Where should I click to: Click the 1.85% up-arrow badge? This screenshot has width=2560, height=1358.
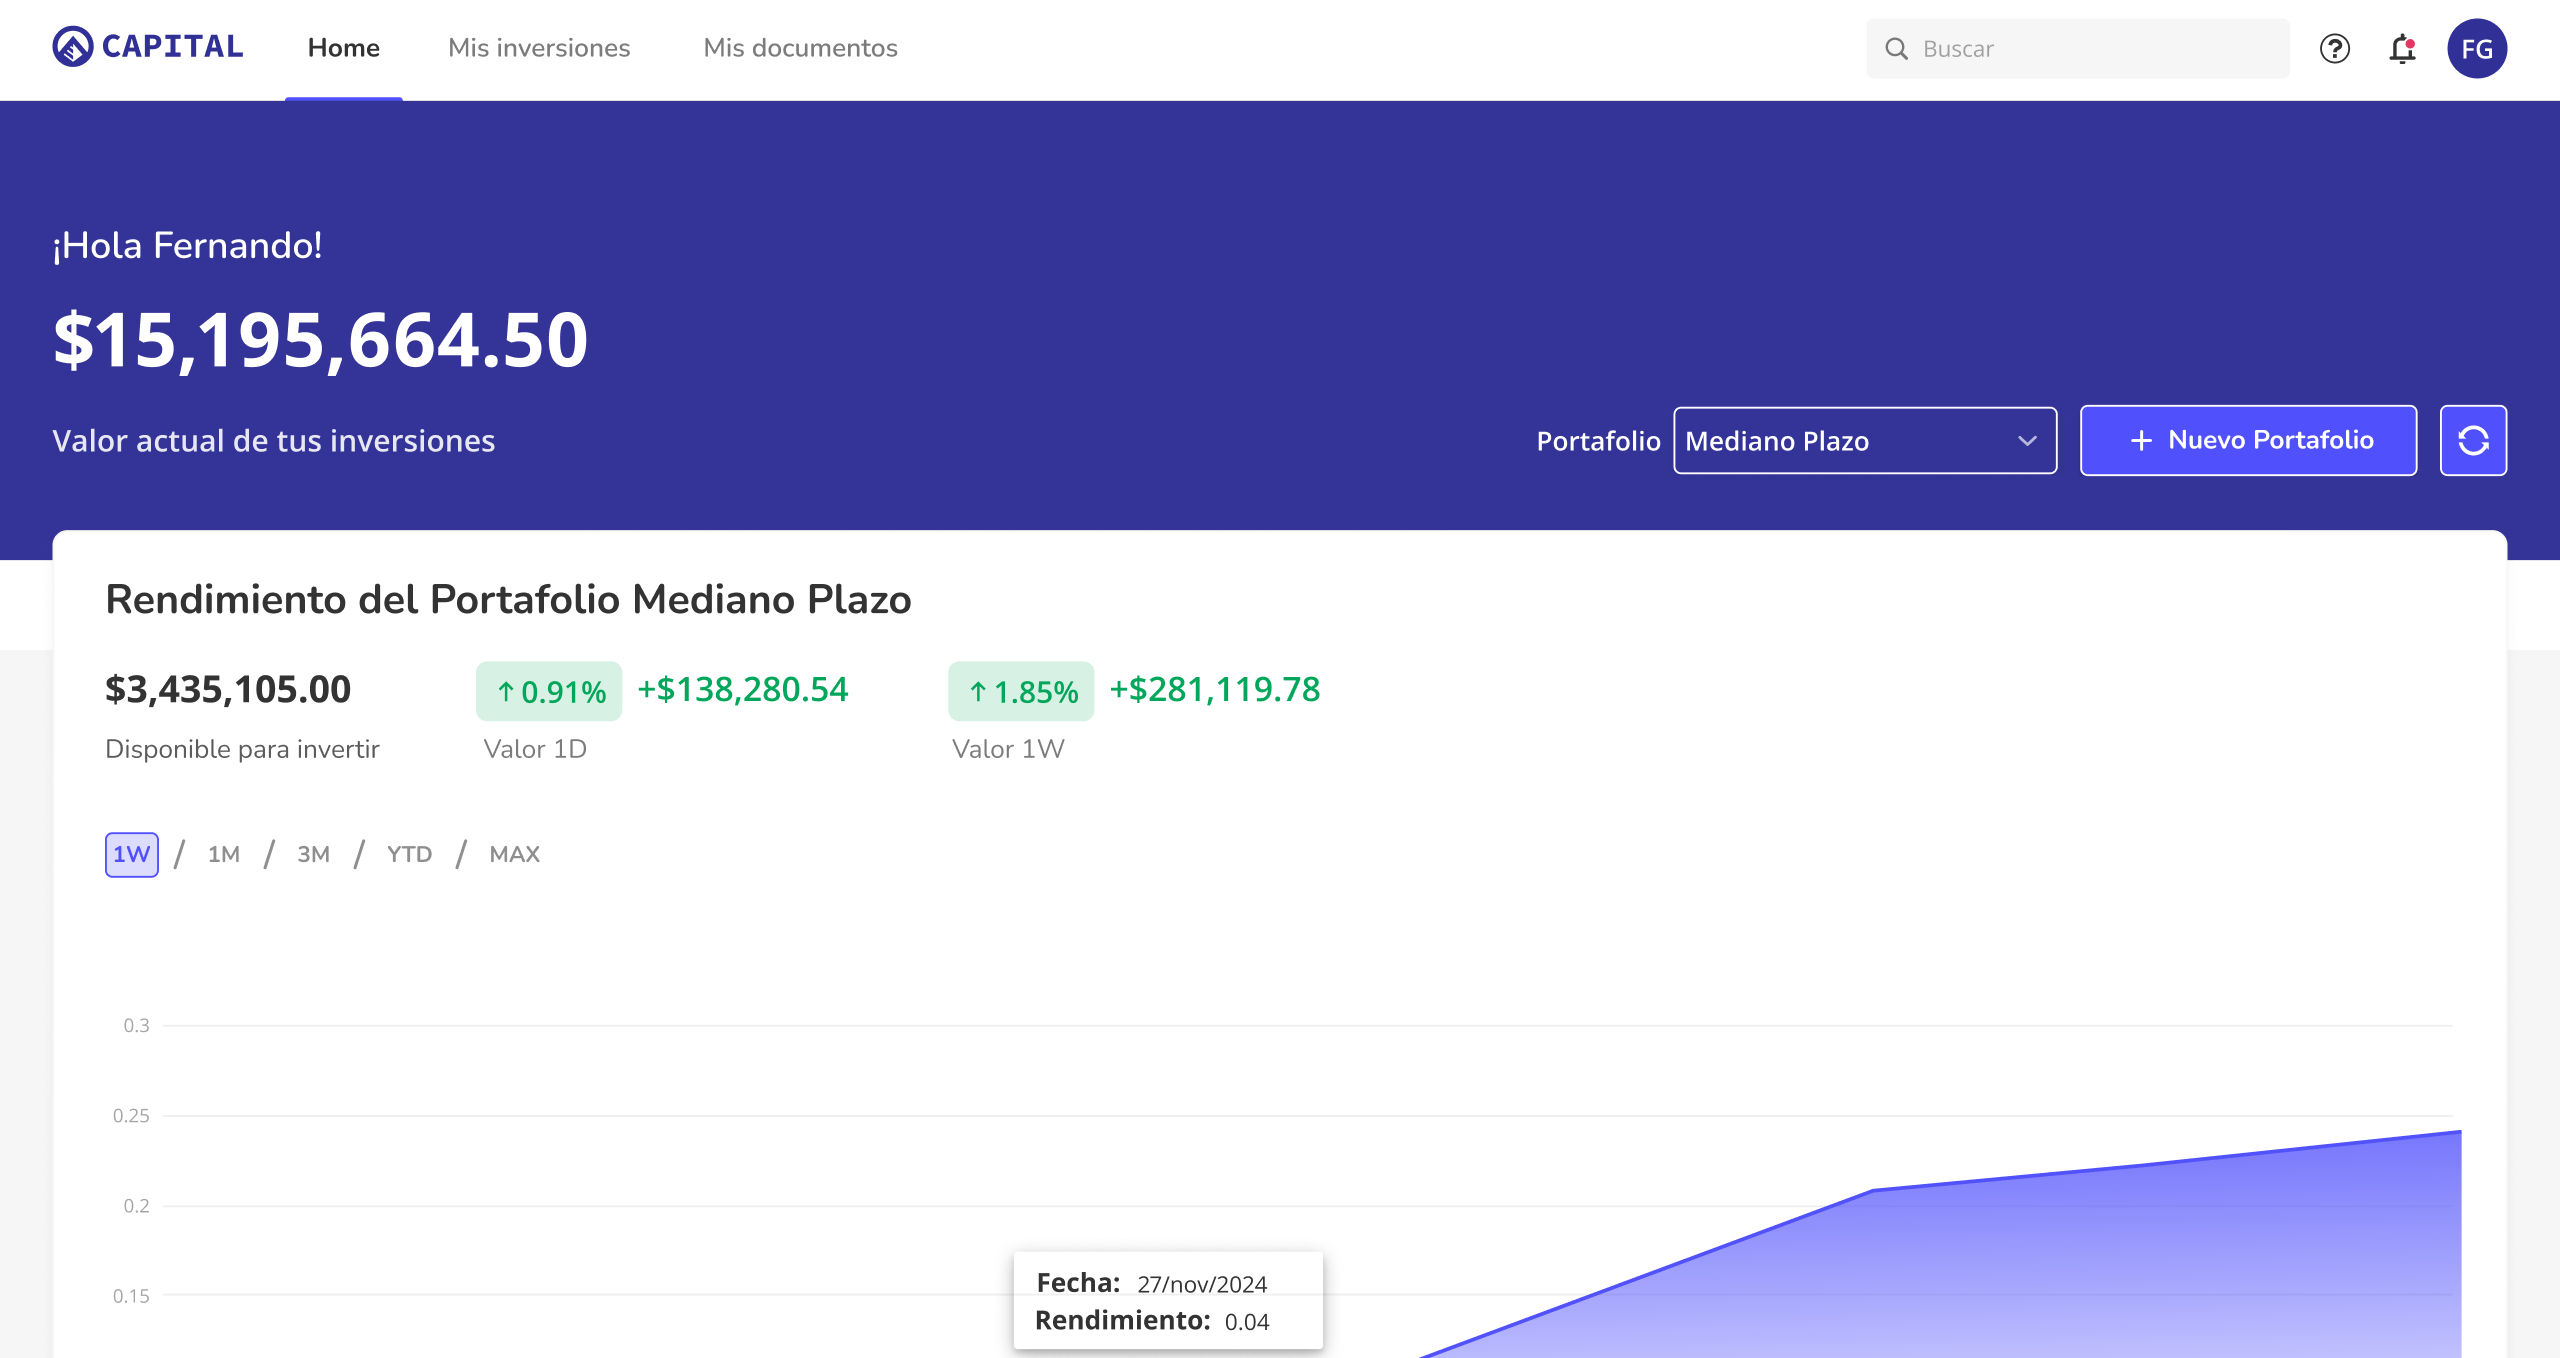point(1021,691)
